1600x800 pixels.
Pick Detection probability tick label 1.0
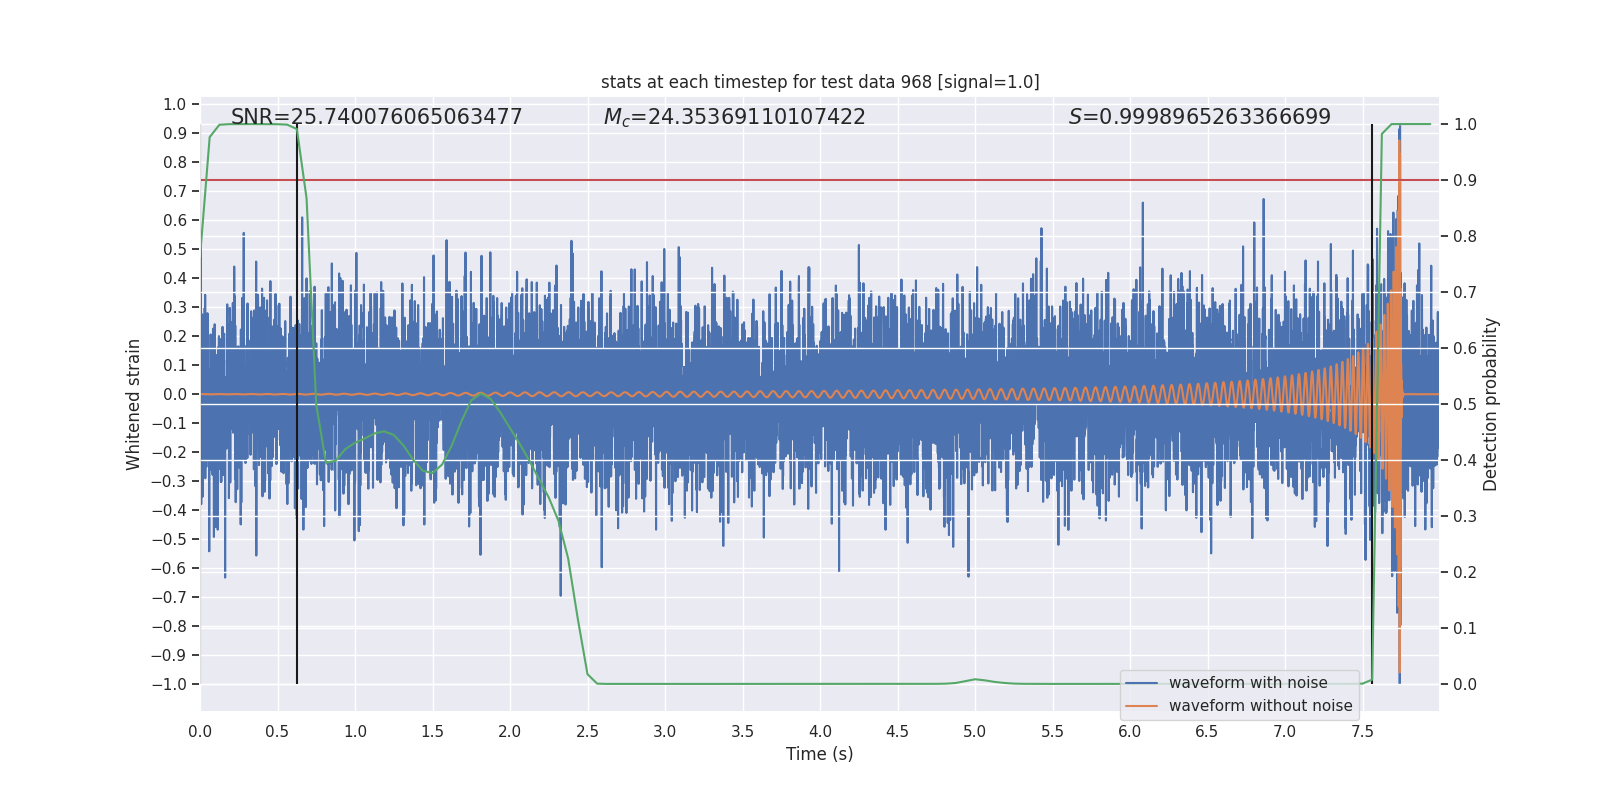point(1465,124)
